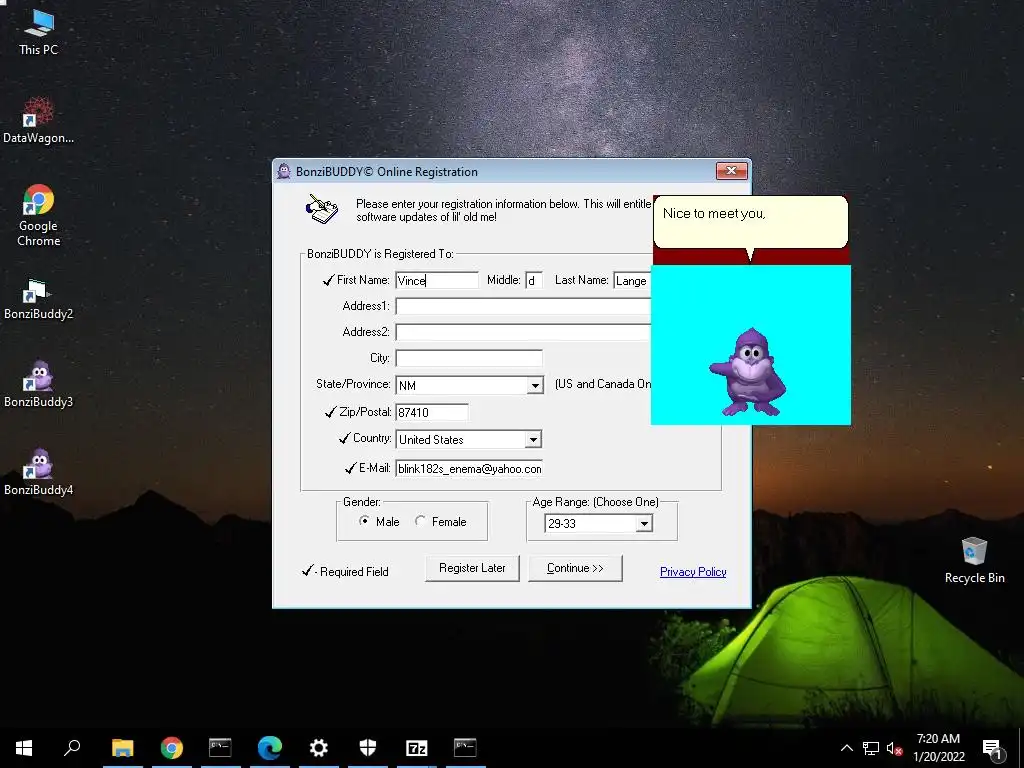
Task: Open the BonziBuddy3 desktop shortcut
Action: tap(38, 385)
